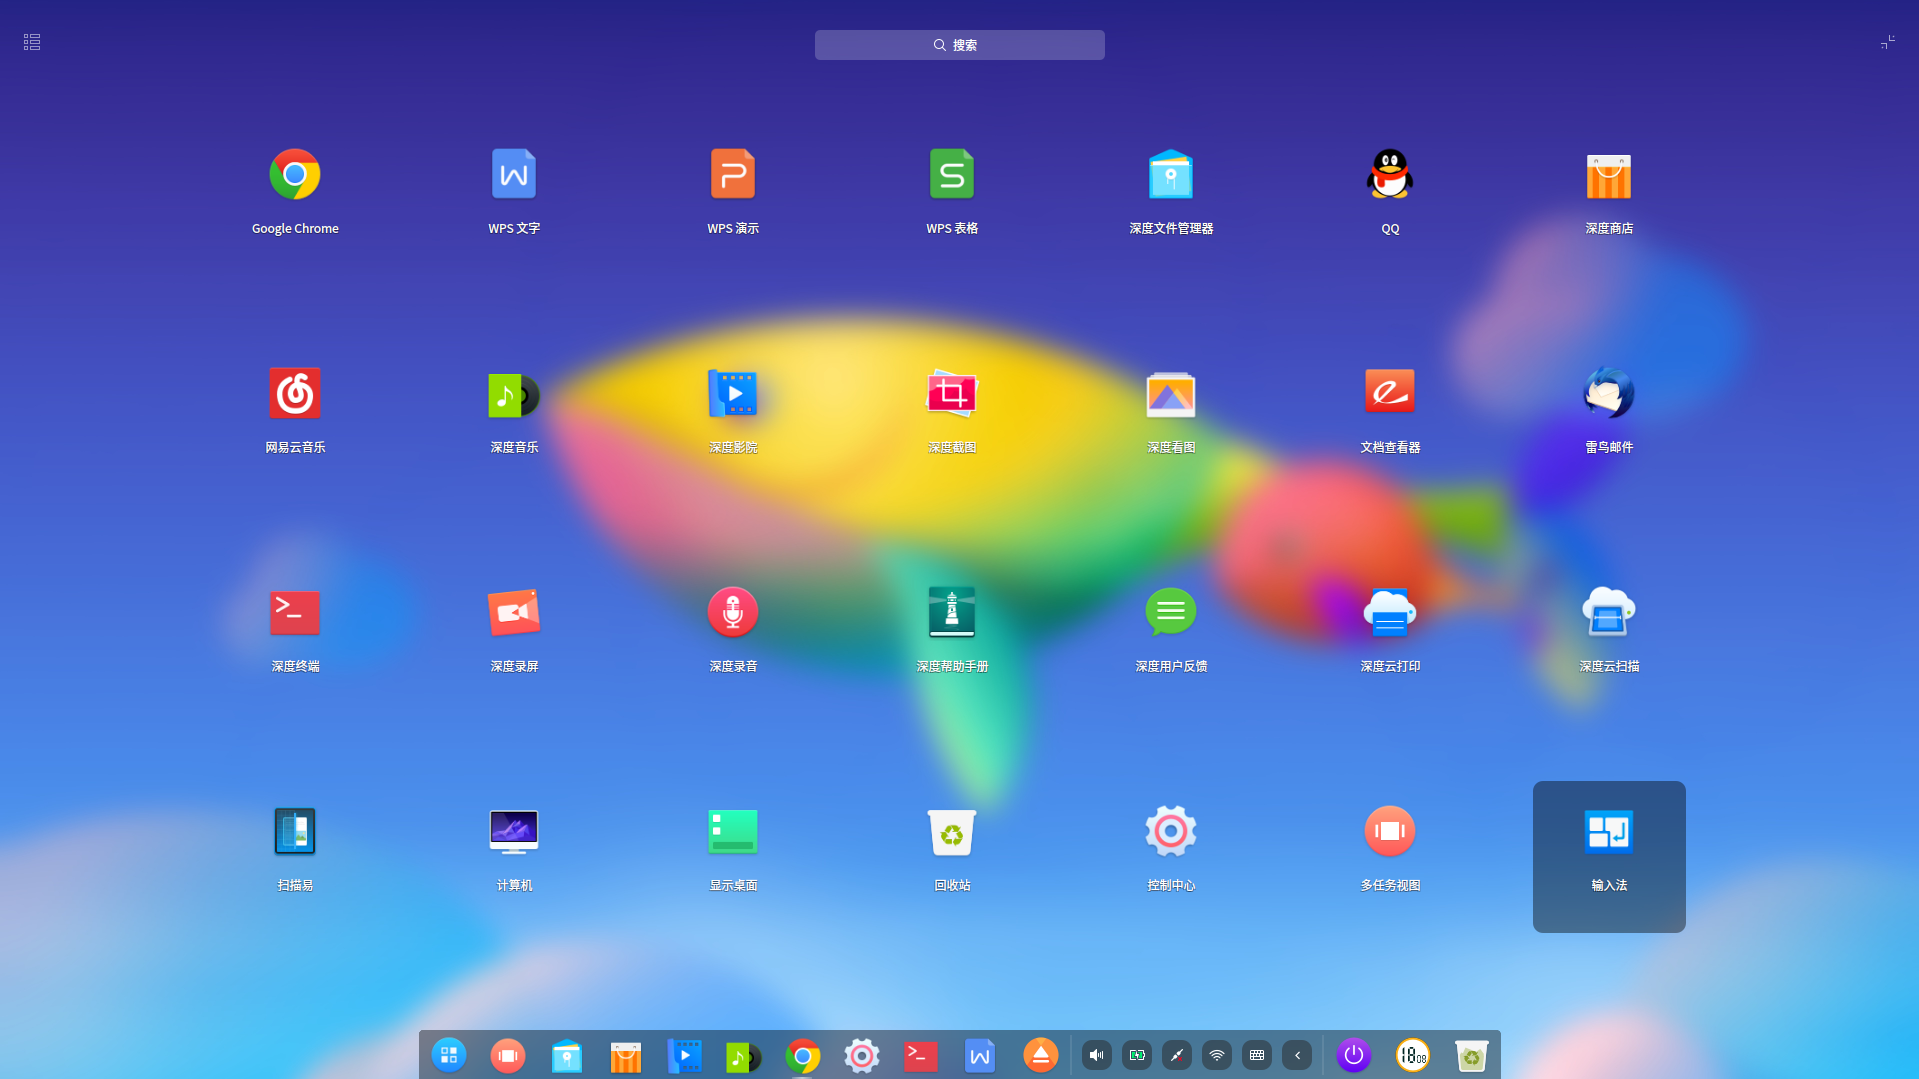Click the purple power button in dock
Screen dimensions: 1919x1079
1353,1055
